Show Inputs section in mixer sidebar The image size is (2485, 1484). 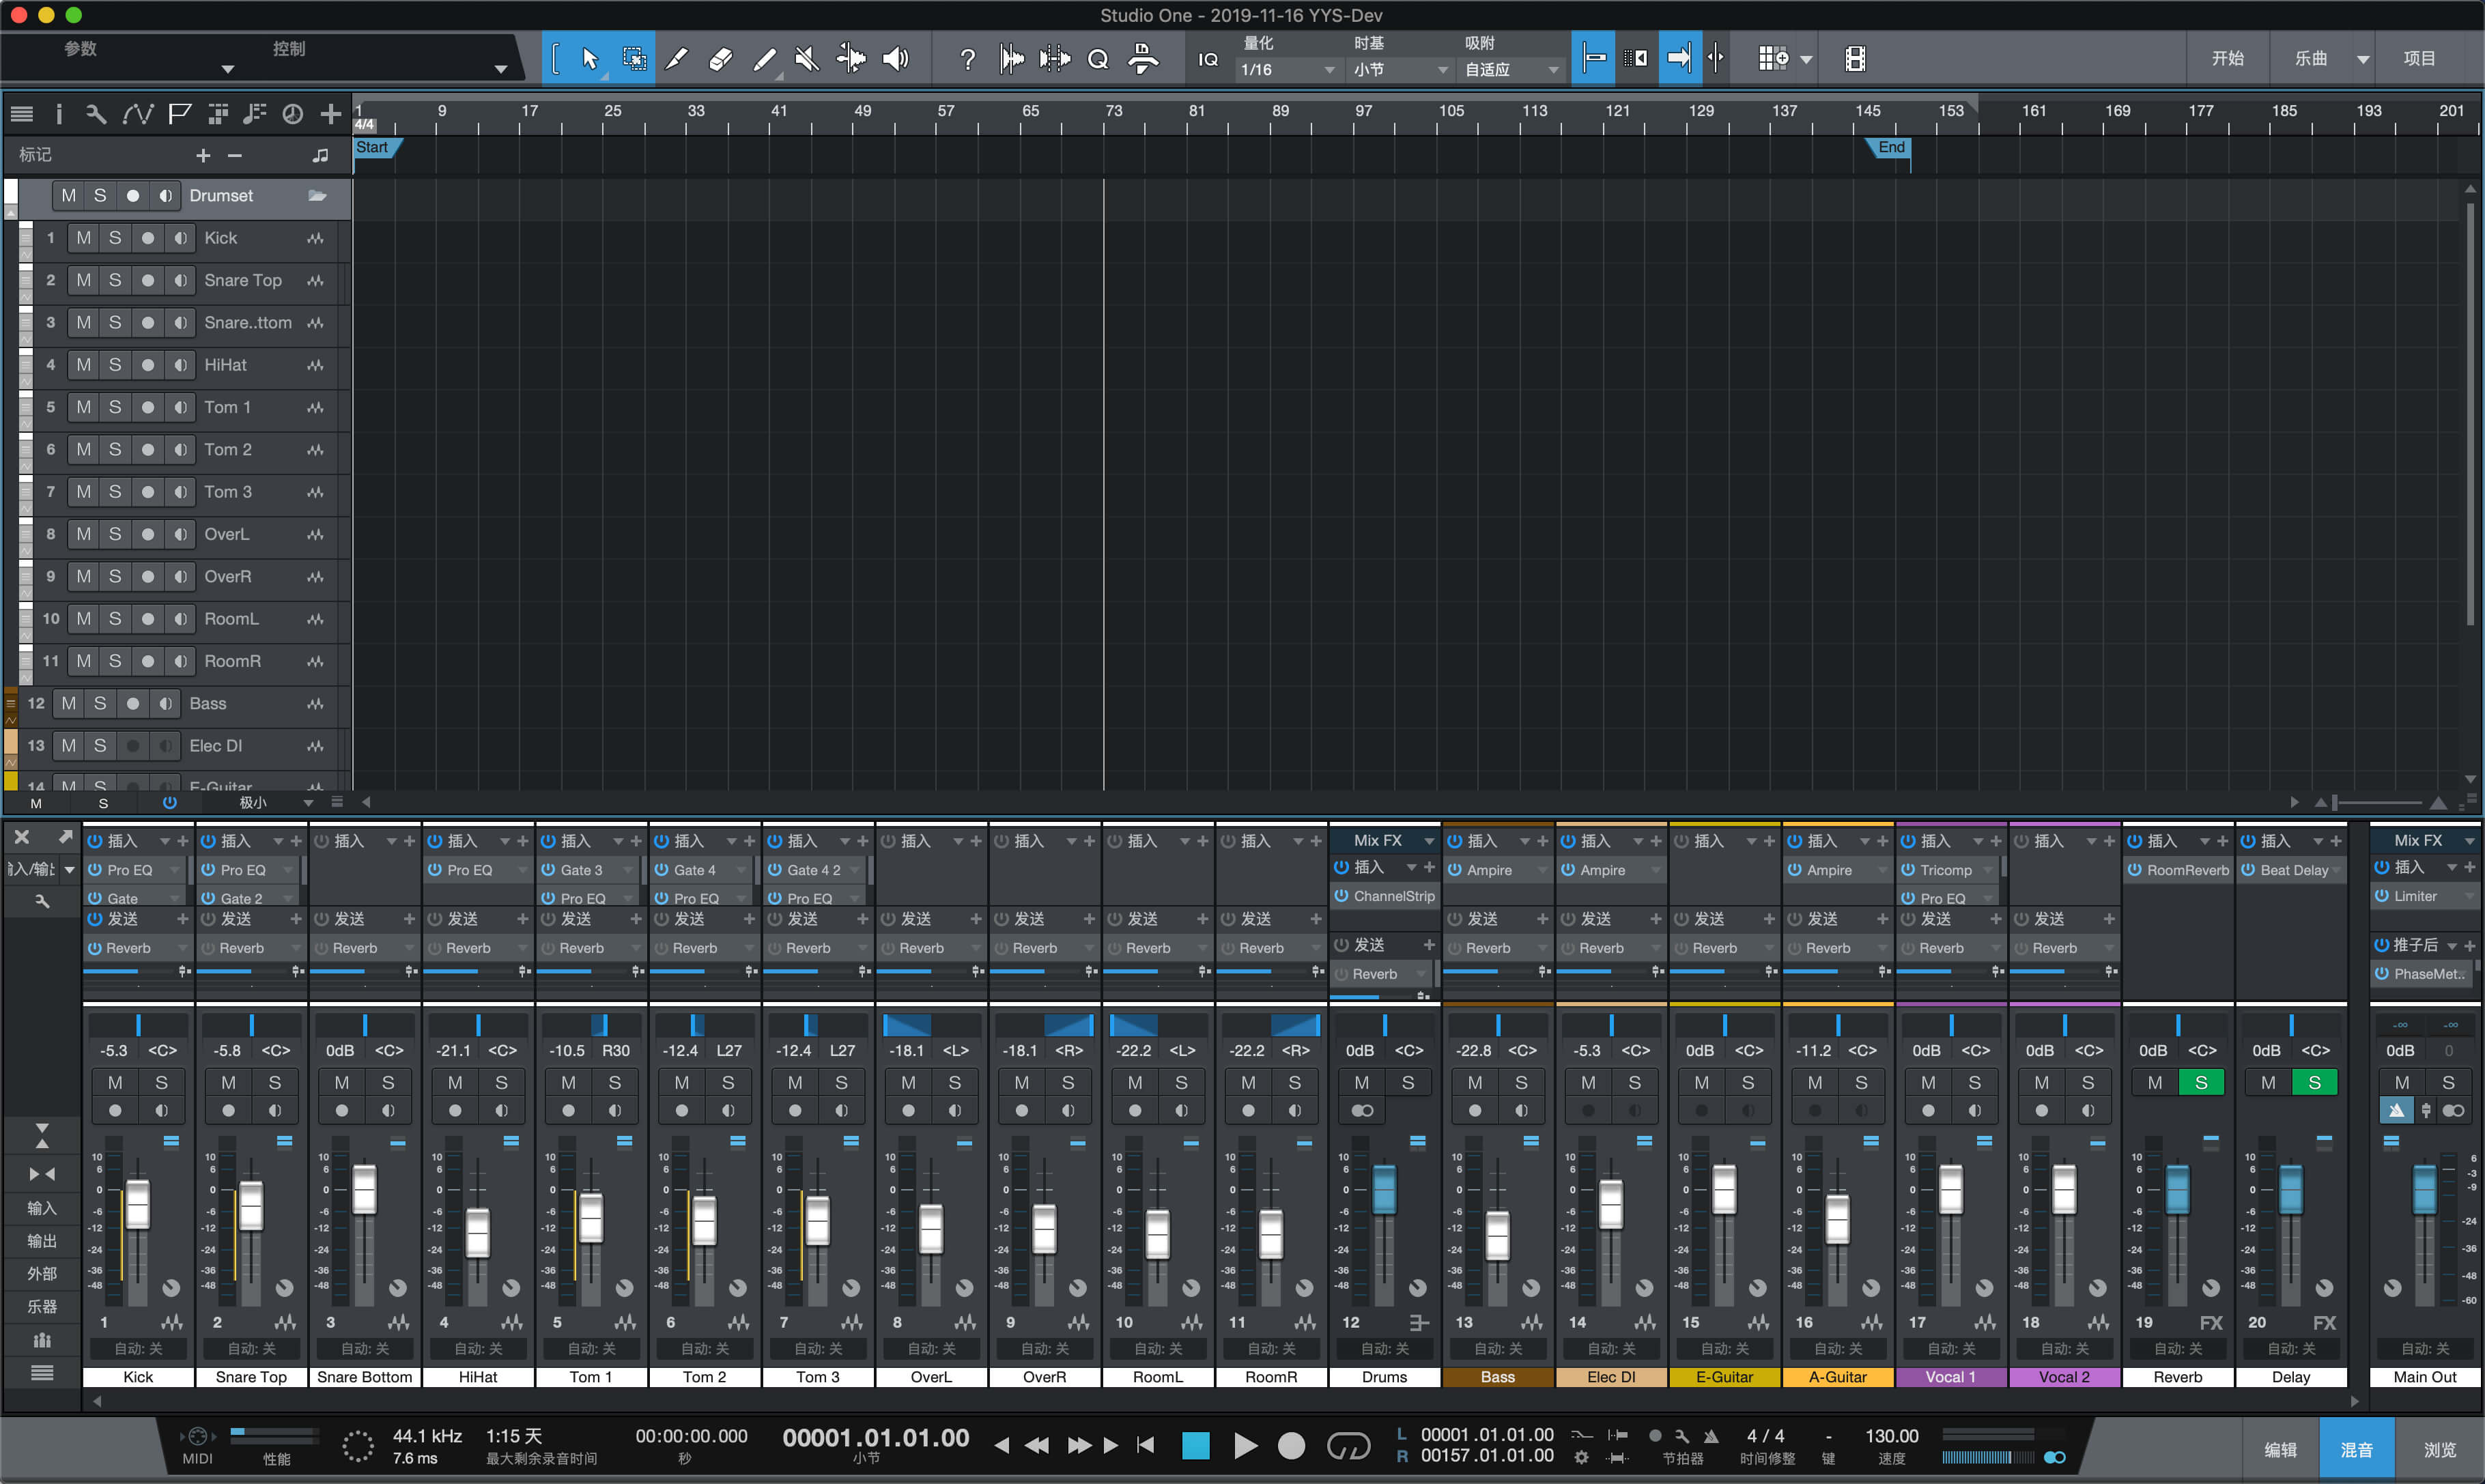[x=41, y=1208]
